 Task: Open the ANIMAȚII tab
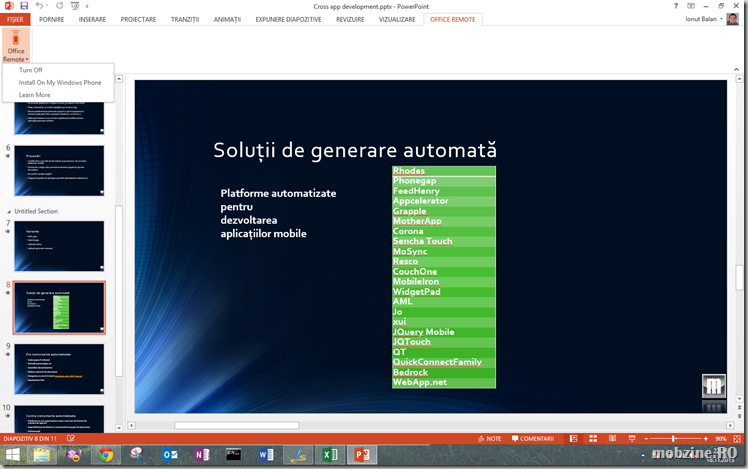click(227, 19)
